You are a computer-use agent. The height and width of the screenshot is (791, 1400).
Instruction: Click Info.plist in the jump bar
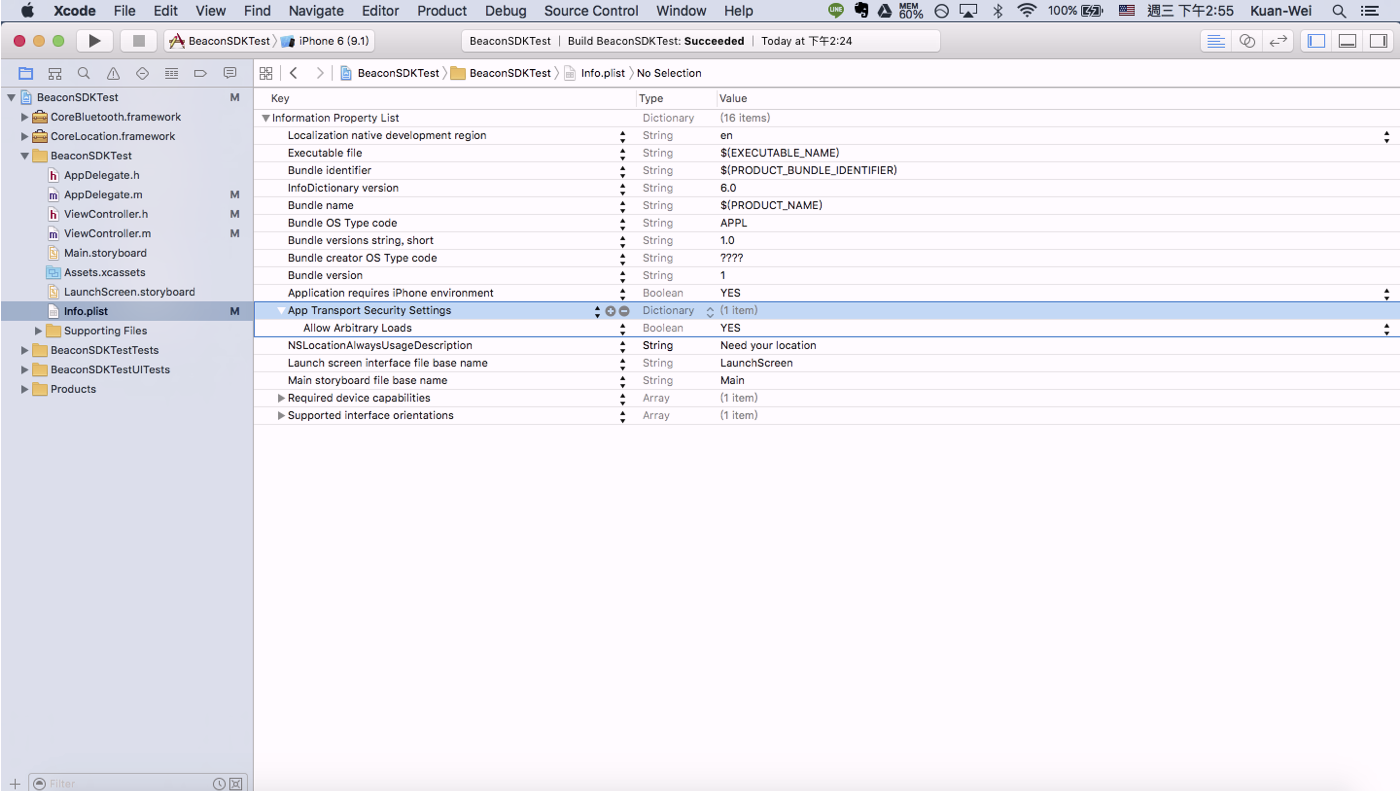pyautogui.click(x=595, y=73)
